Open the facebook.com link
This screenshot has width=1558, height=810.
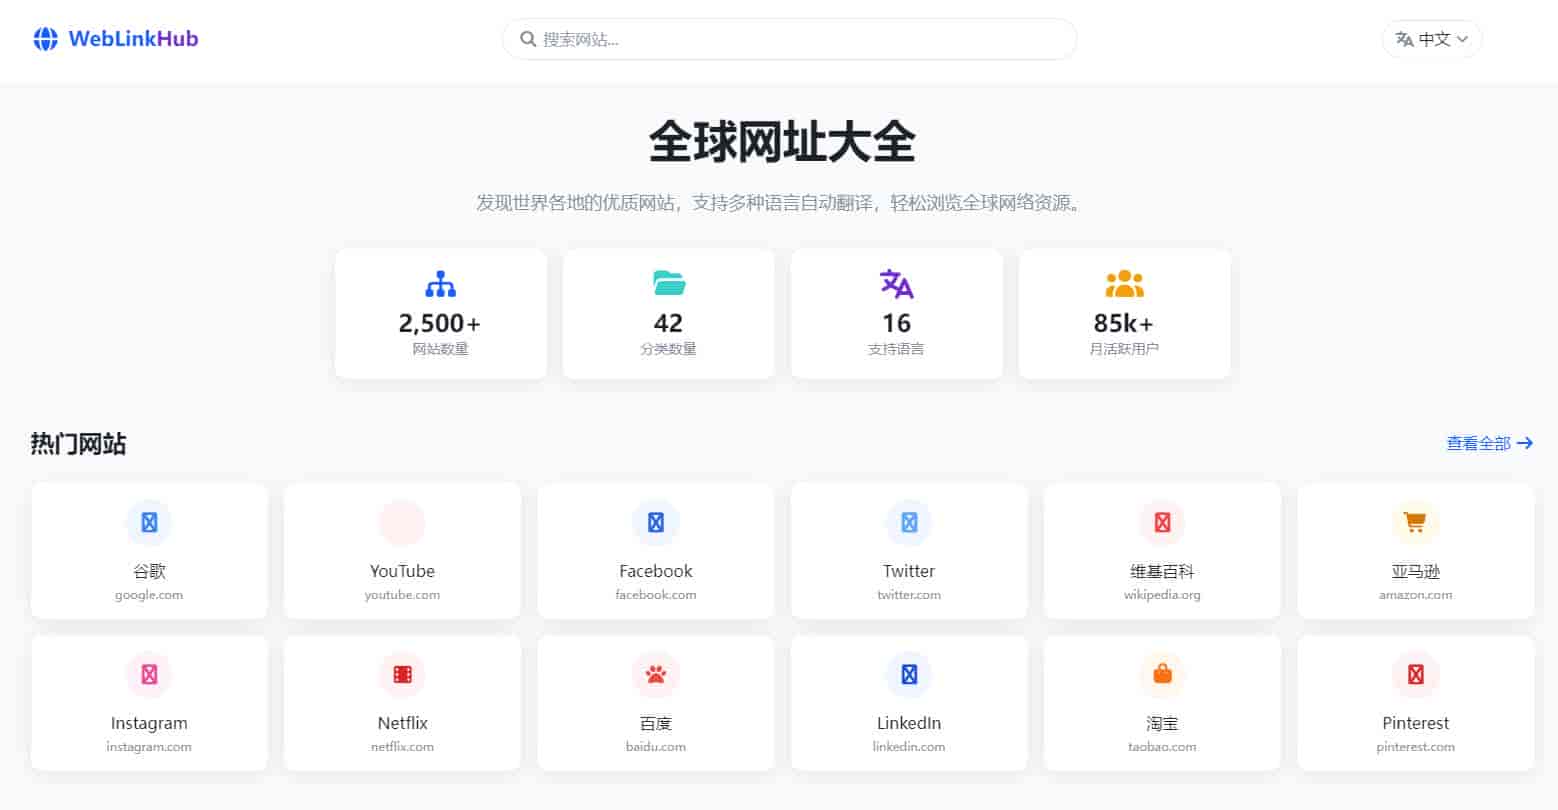pyautogui.click(x=656, y=595)
